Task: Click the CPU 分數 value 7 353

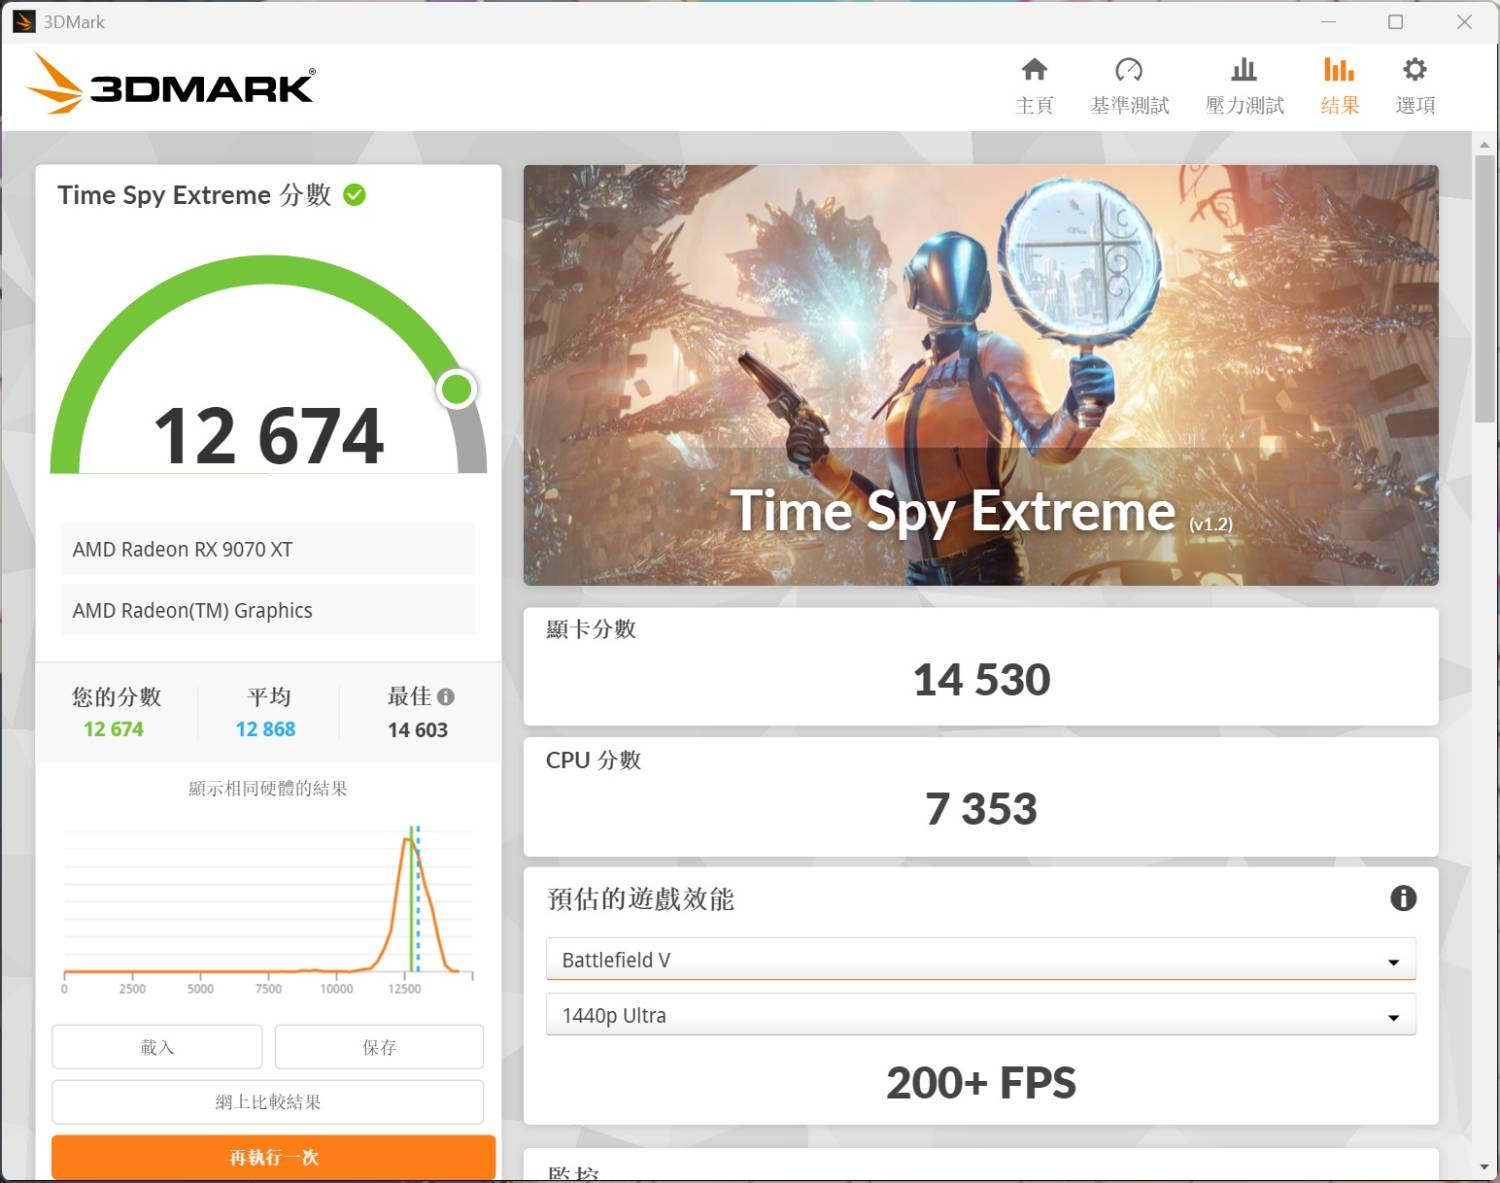Action: point(981,809)
